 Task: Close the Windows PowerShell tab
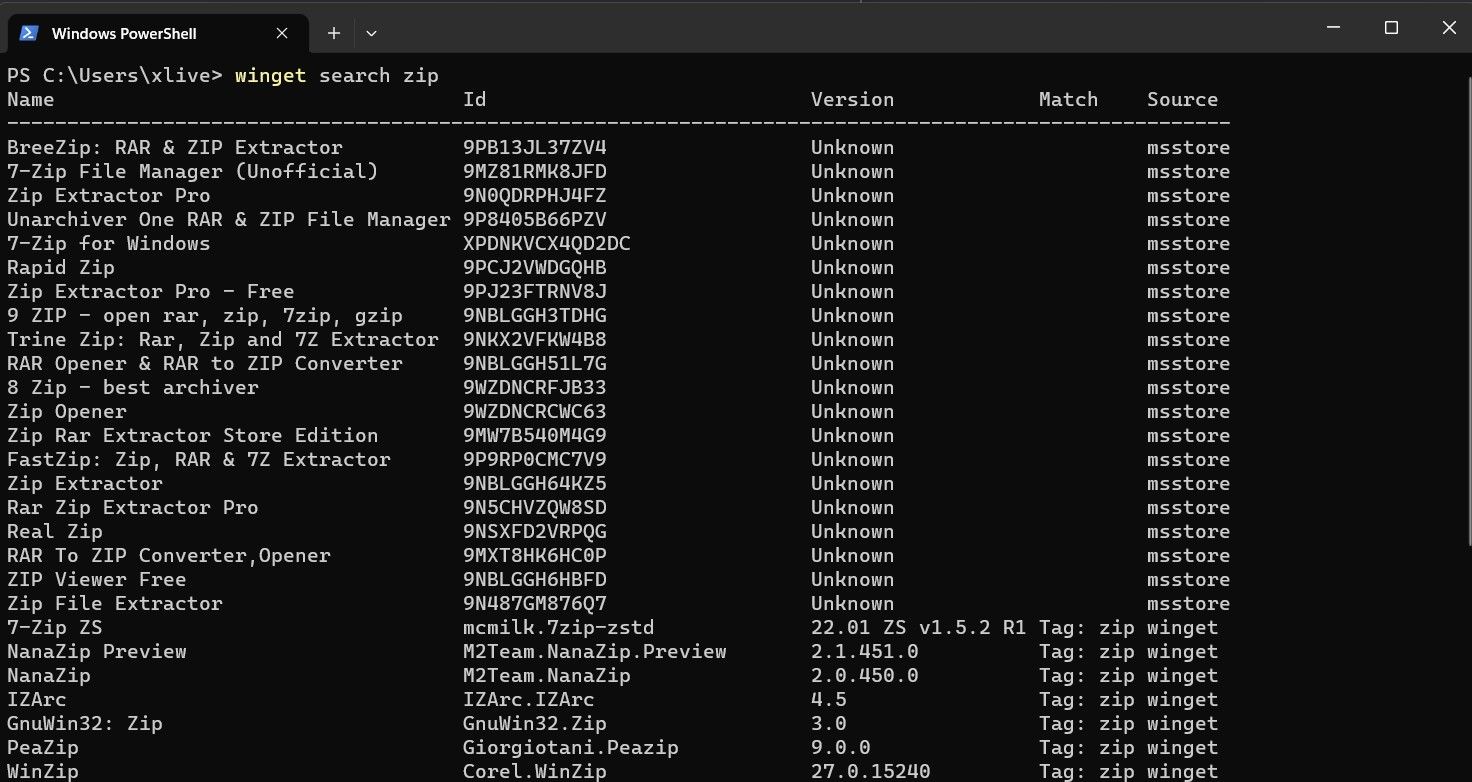[281, 32]
